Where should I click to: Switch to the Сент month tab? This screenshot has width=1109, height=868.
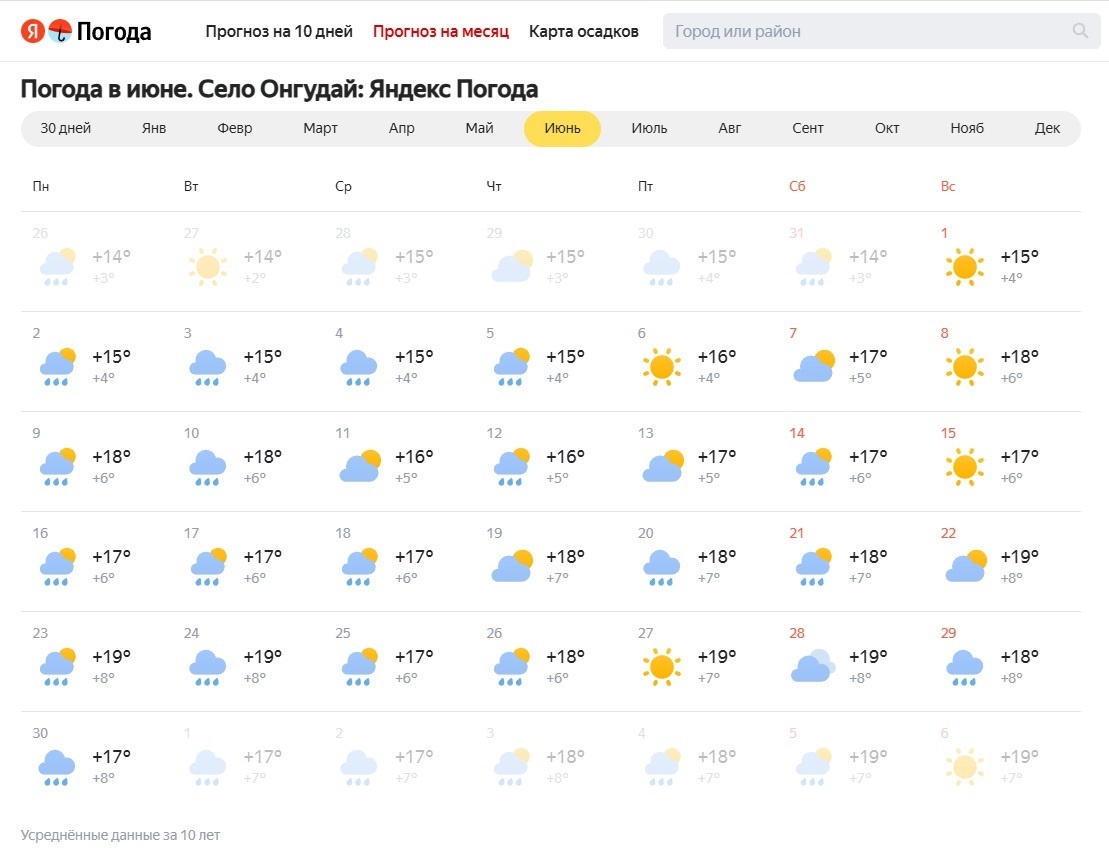[808, 128]
